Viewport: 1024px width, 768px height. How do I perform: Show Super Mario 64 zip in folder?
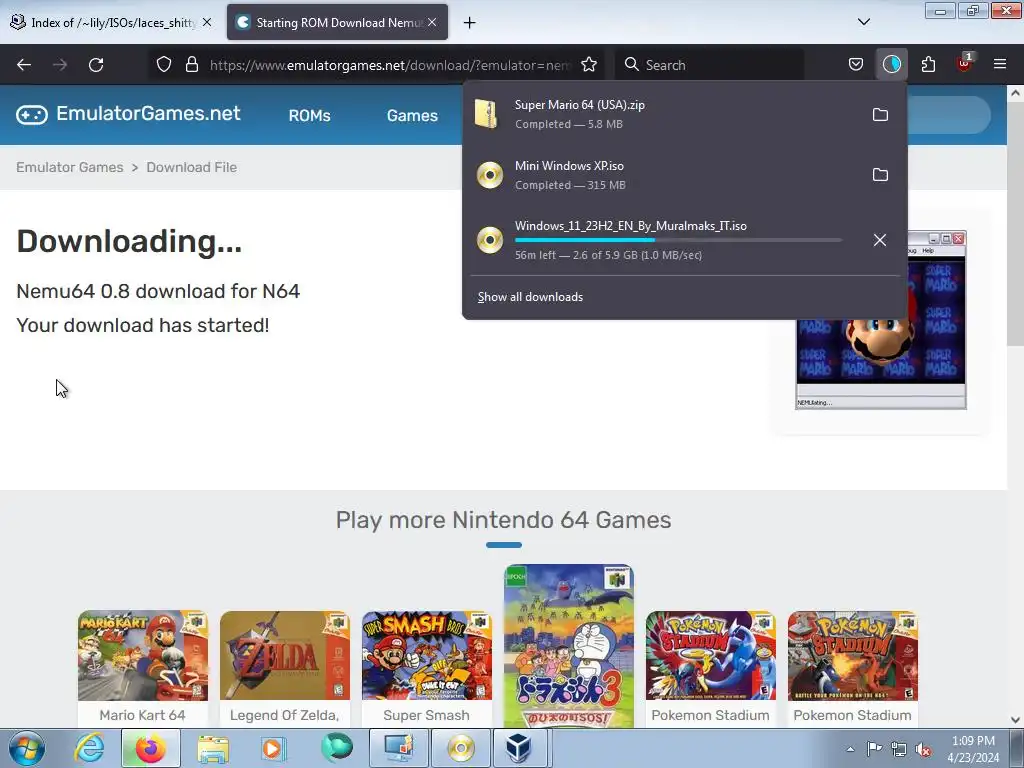(880, 115)
